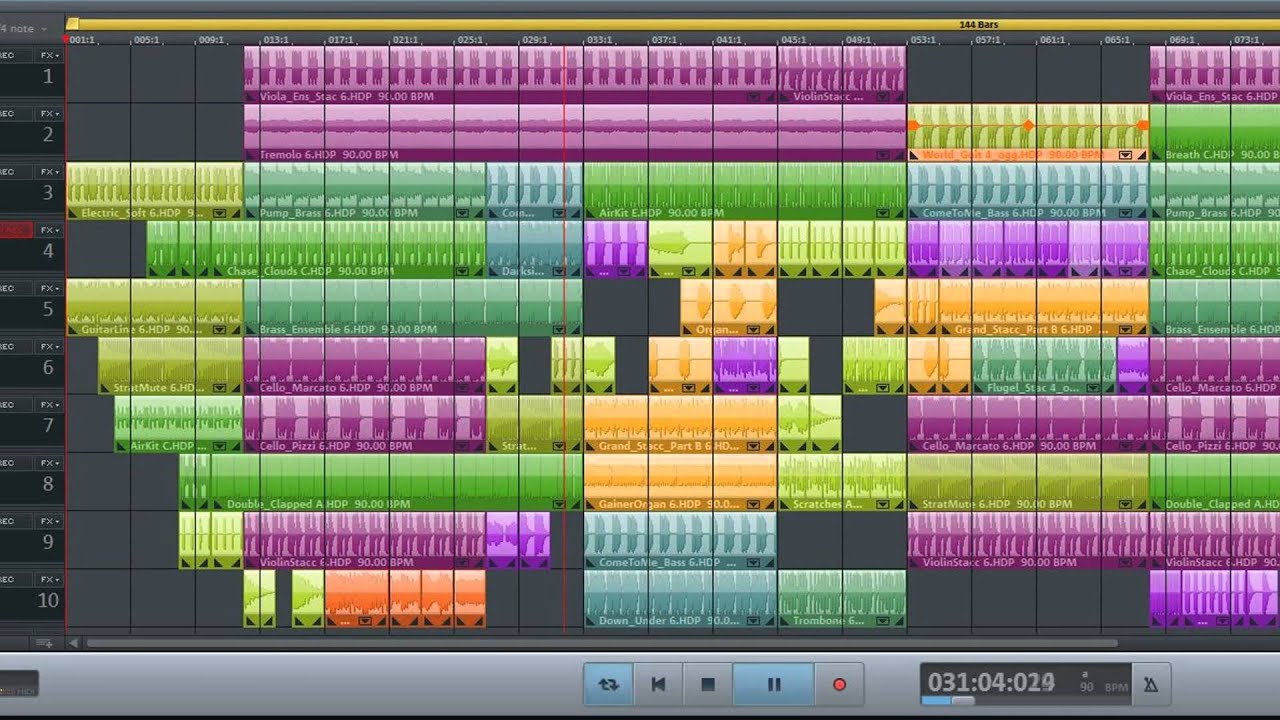The height and width of the screenshot is (720, 1280).
Task: Click the 013:1 bar marker in ruler
Action: 275,40
